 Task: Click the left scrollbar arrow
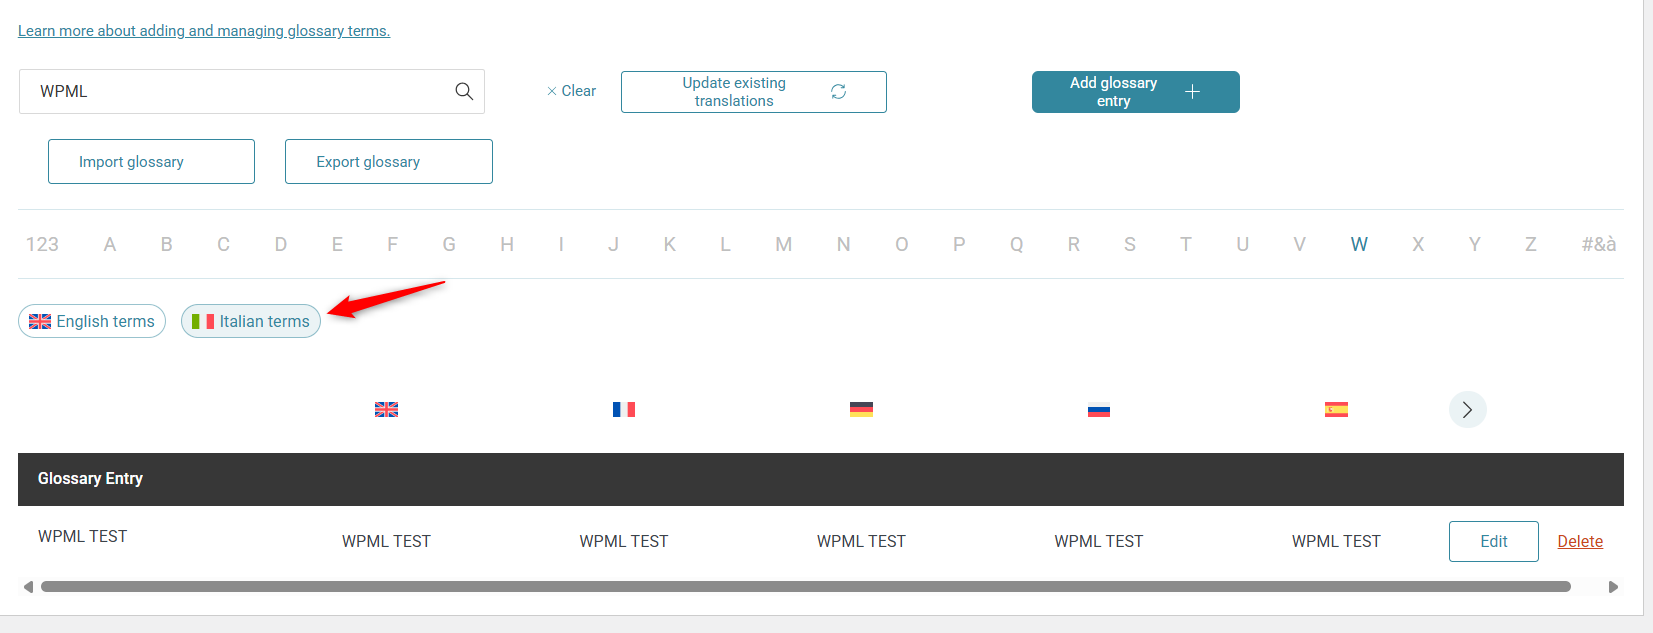28,587
